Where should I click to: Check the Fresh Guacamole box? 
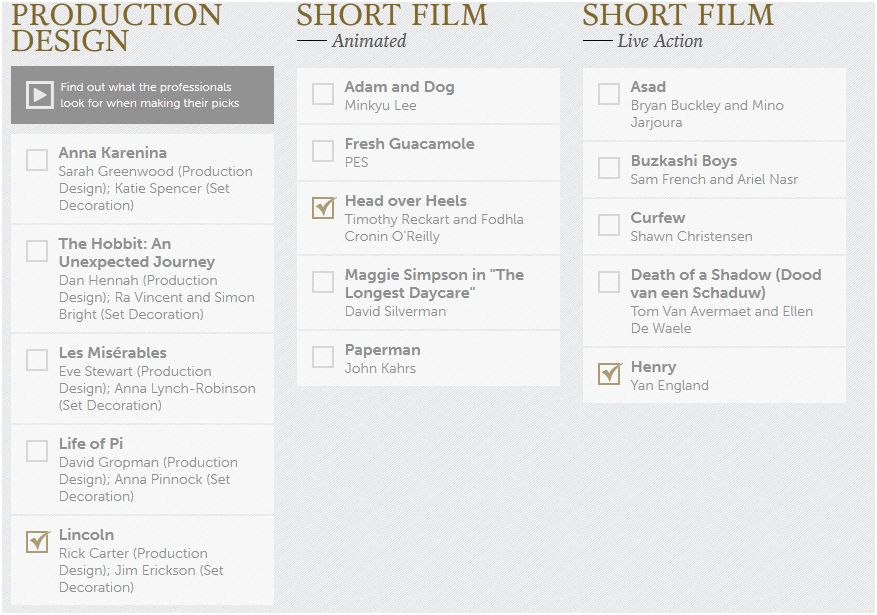point(323,151)
